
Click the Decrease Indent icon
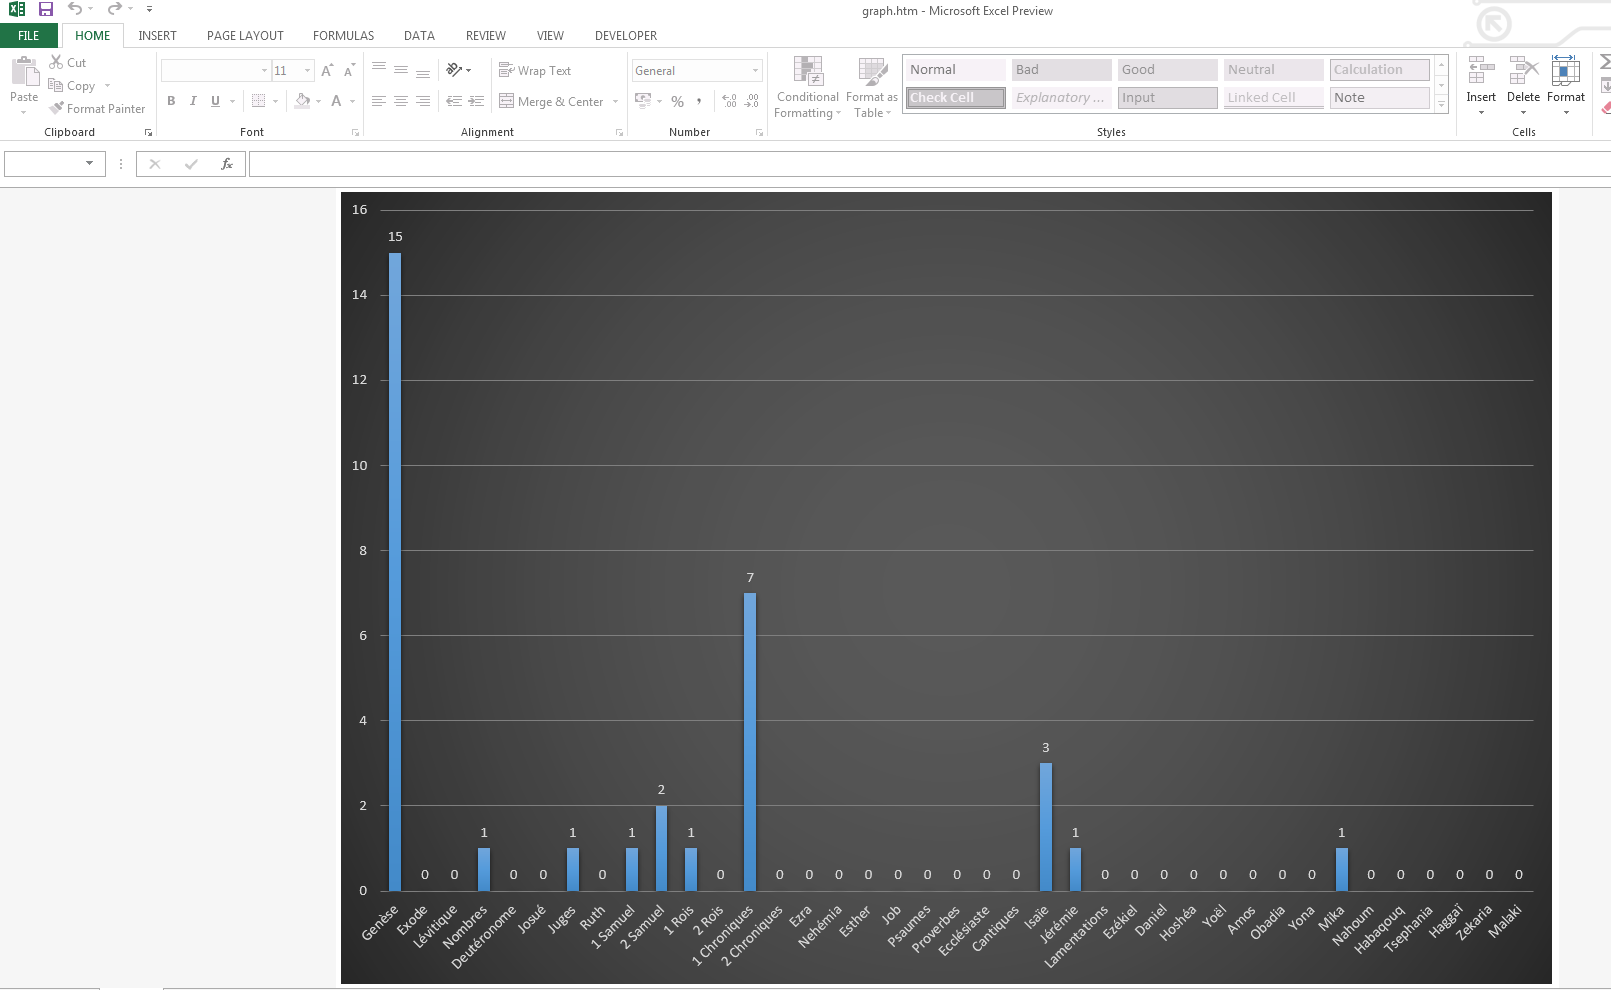[454, 101]
